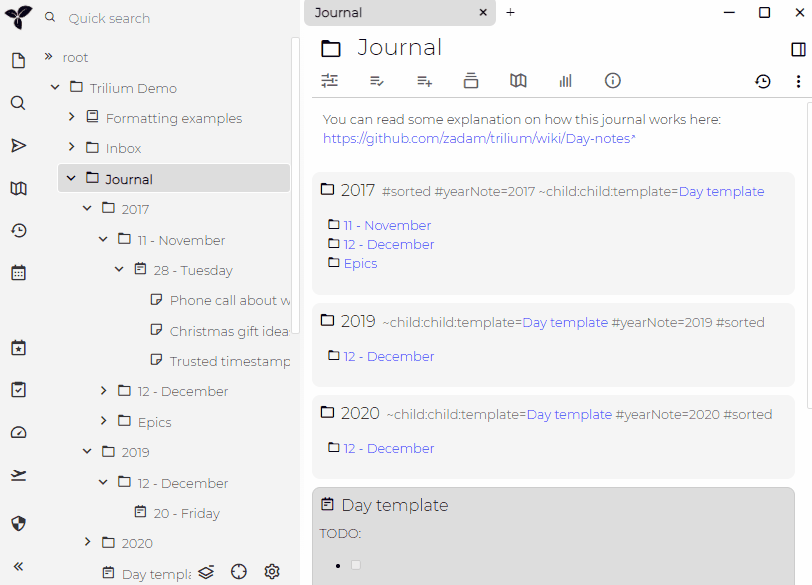Check the TODO checkbox in Day template
Screen dimensions: 812x585
(356, 564)
